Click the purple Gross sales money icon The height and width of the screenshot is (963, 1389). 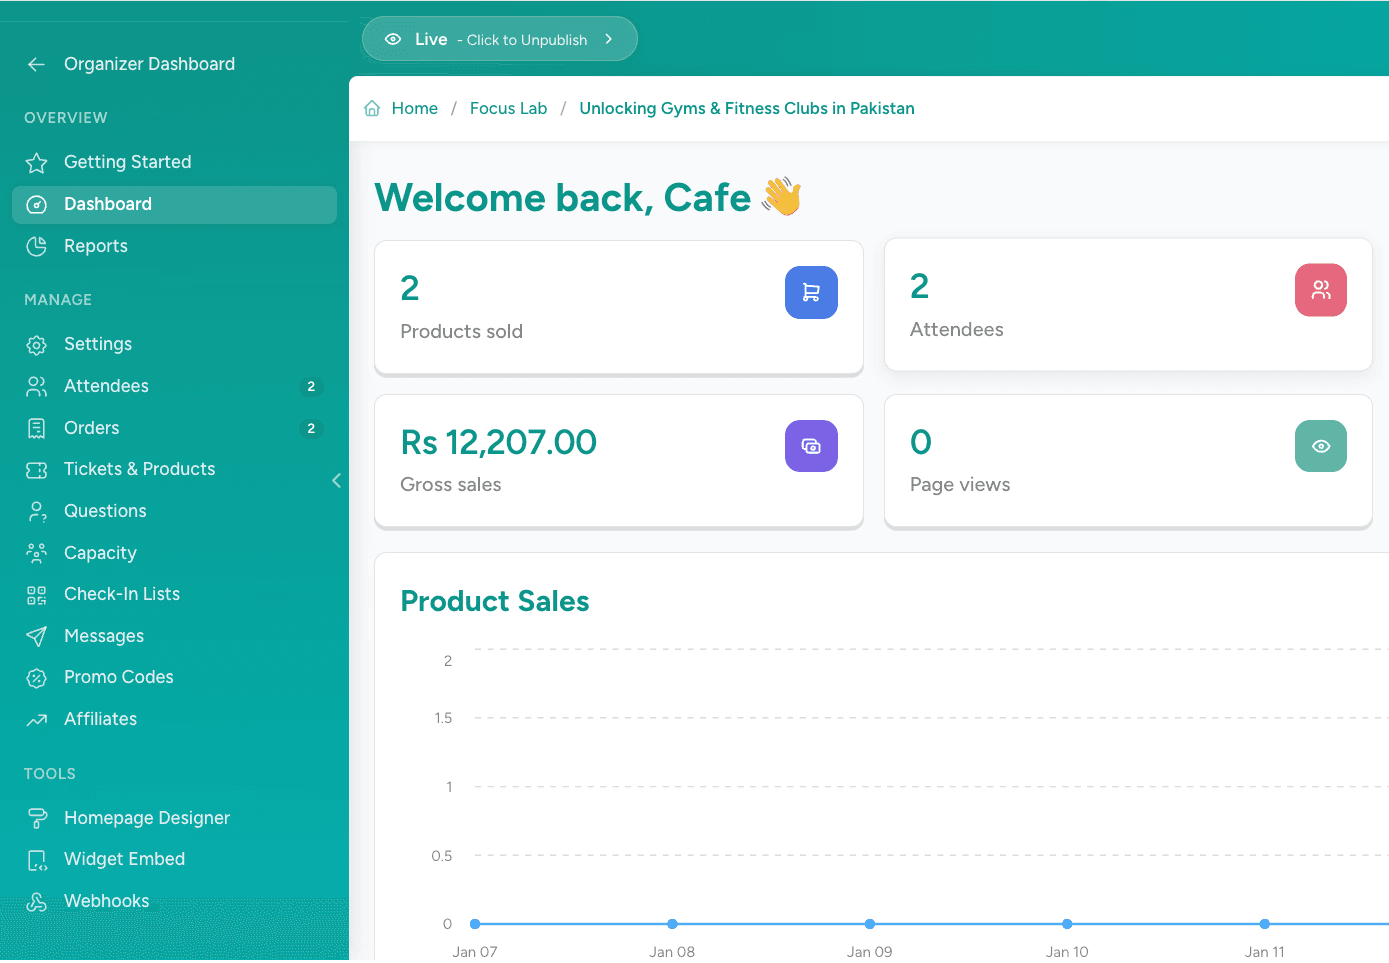811,446
